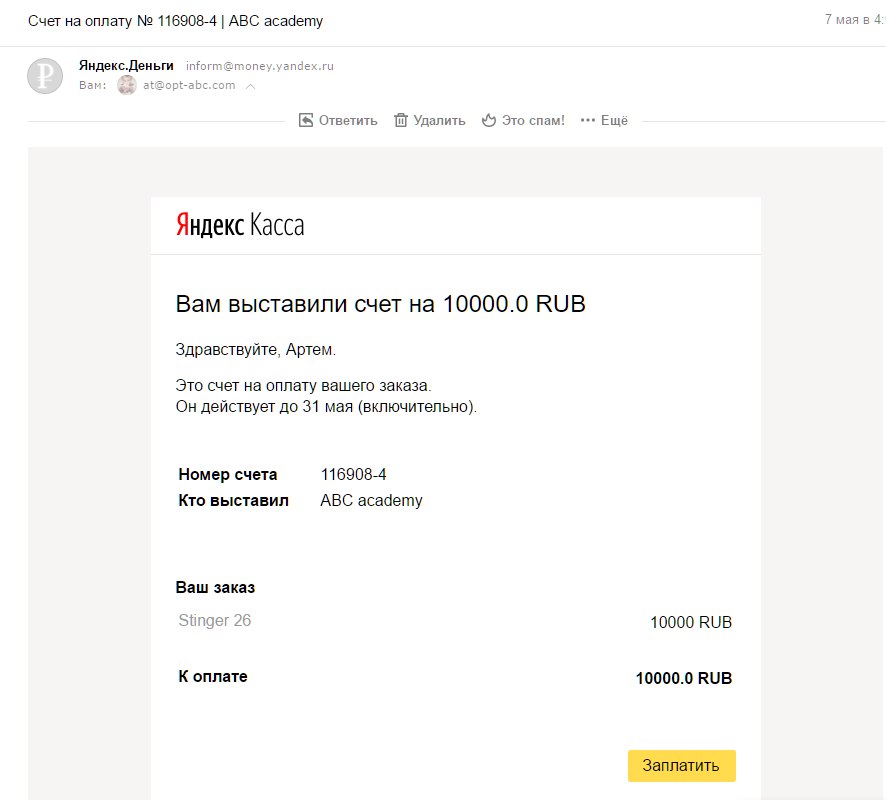
Task: Click text Он действует до 31 мая
Action: tap(264, 407)
